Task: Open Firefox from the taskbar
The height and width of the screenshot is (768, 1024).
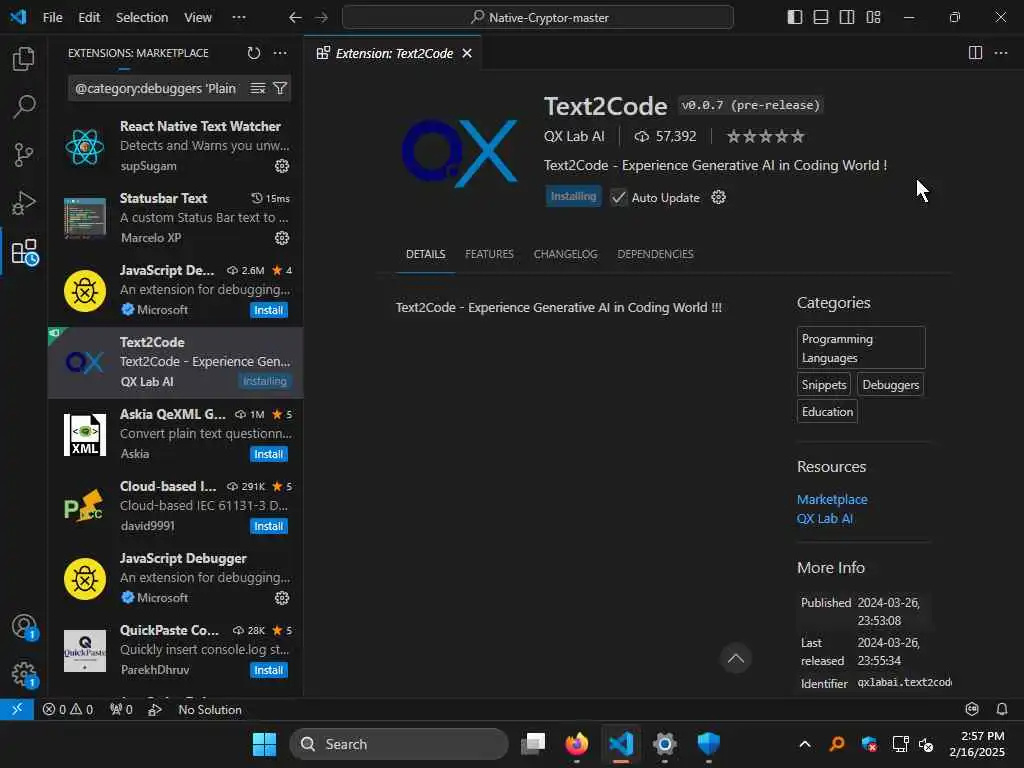Action: tap(577, 744)
